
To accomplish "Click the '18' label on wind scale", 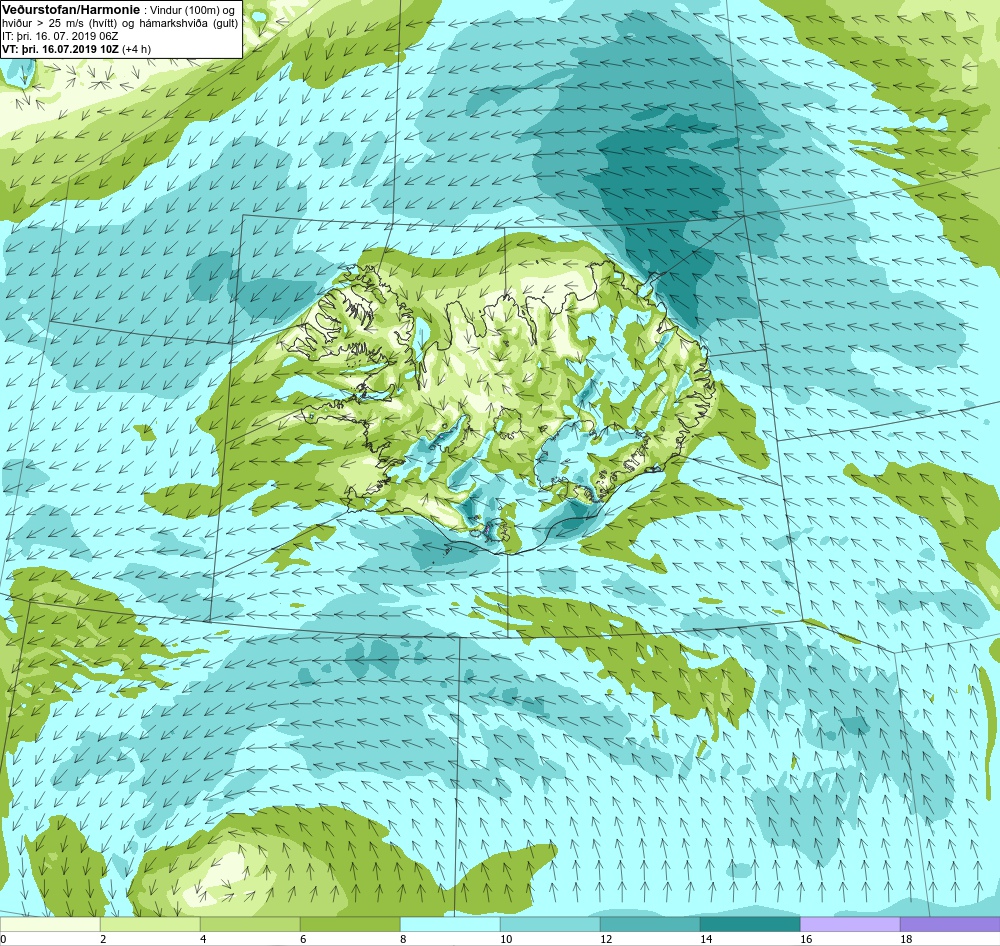I will 906,939.
